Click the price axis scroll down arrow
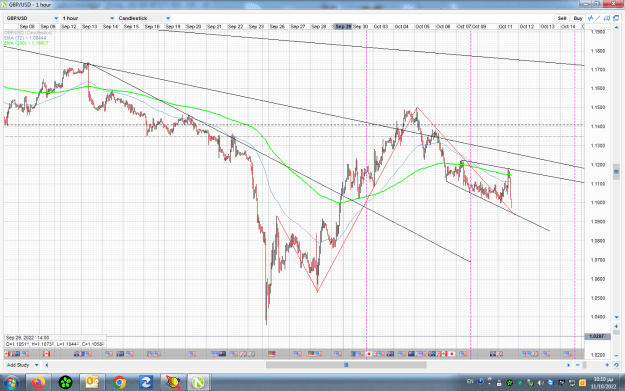This screenshot has height=391, width=625. (x=616, y=317)
